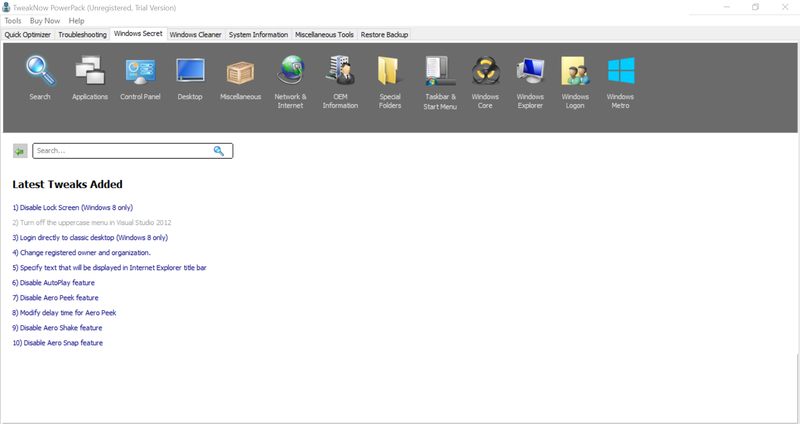Open the Help menu

point(77,21)
